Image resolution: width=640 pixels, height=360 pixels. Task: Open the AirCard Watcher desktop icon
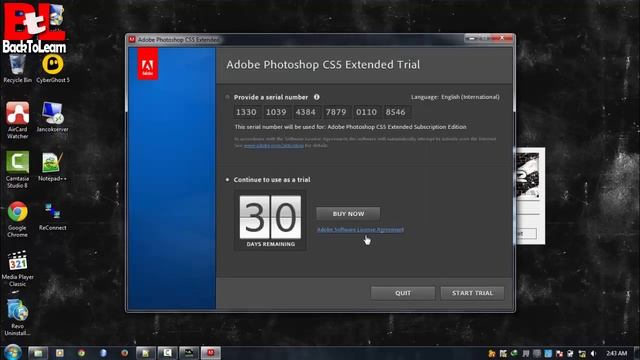tap(18, 120)
